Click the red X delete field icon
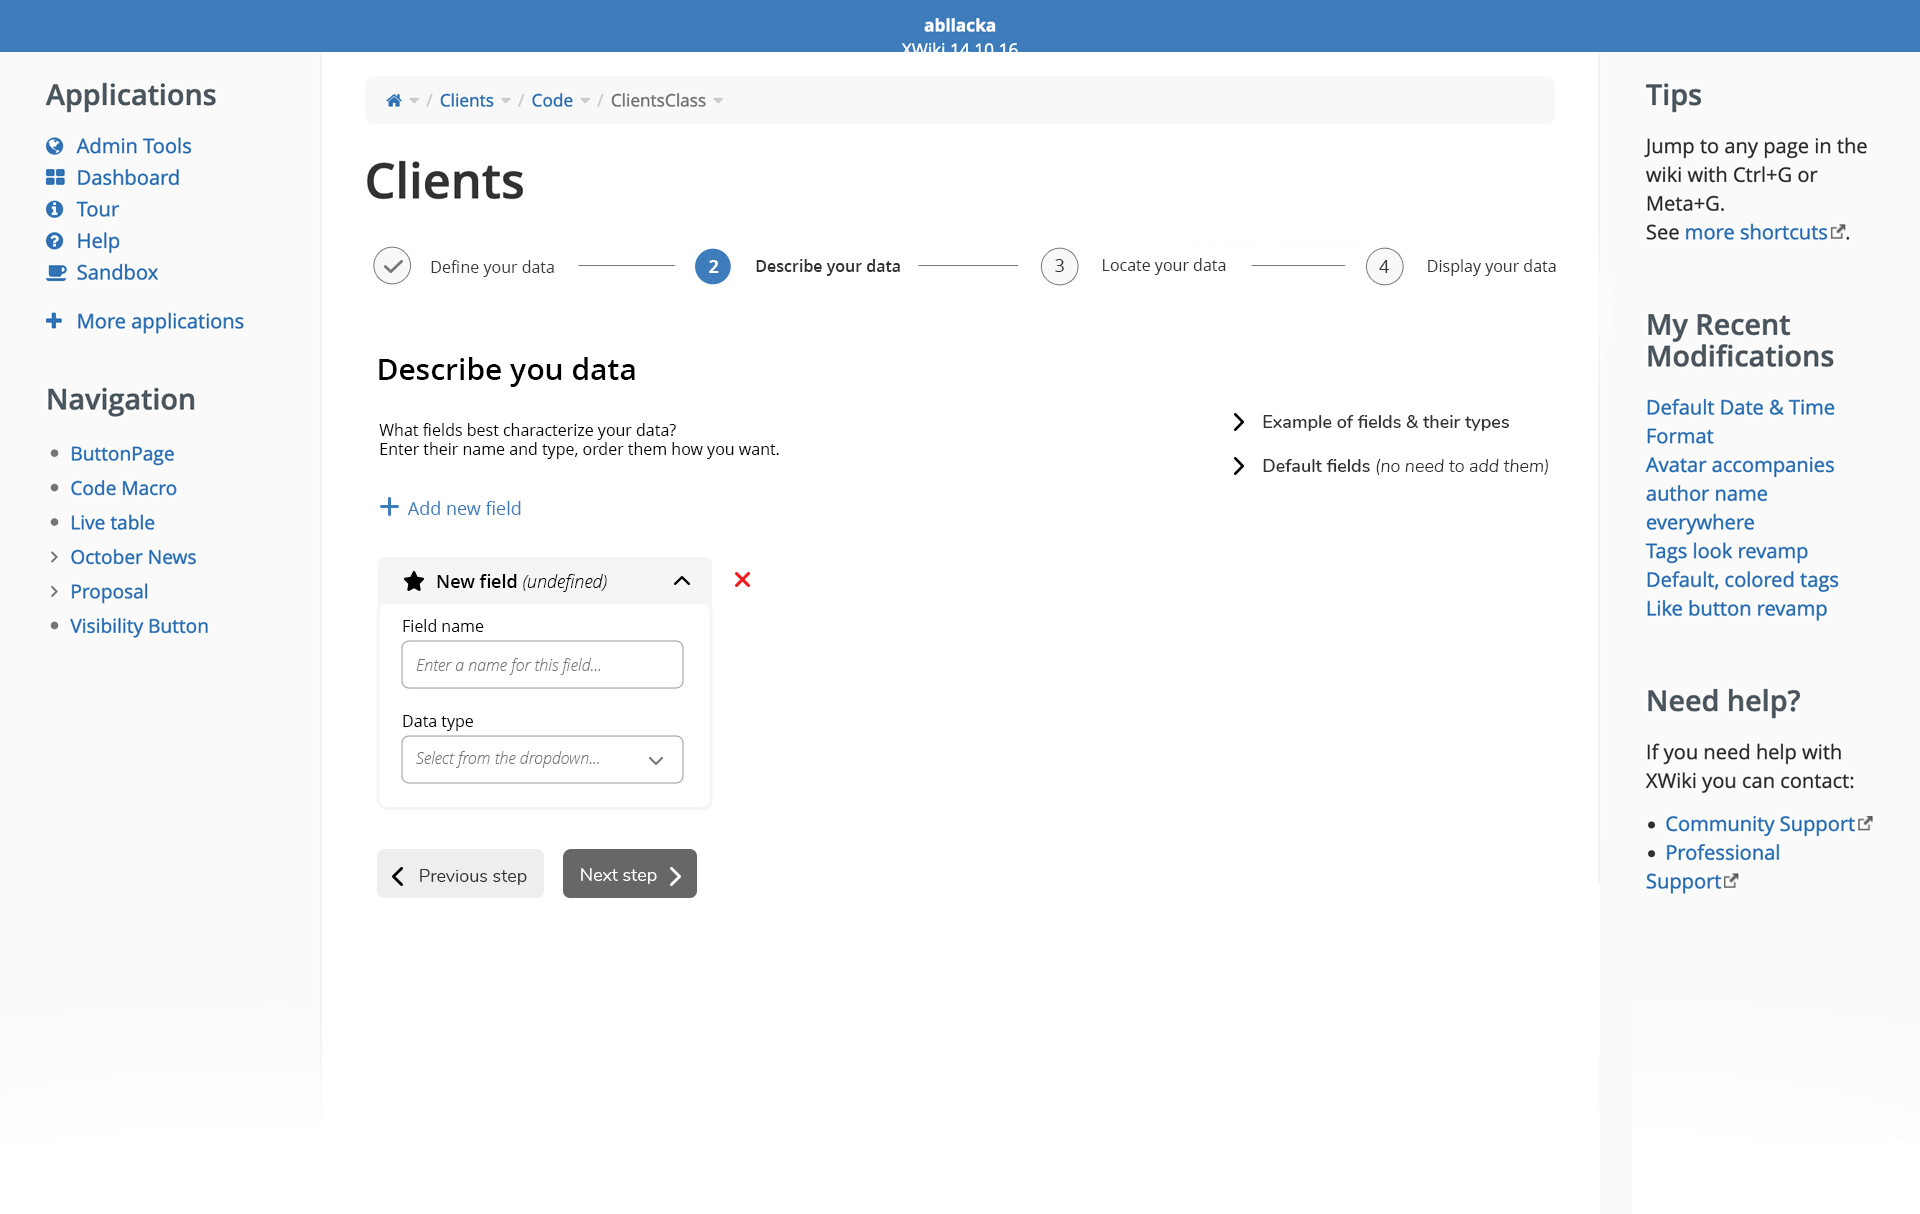 point(742,580)
